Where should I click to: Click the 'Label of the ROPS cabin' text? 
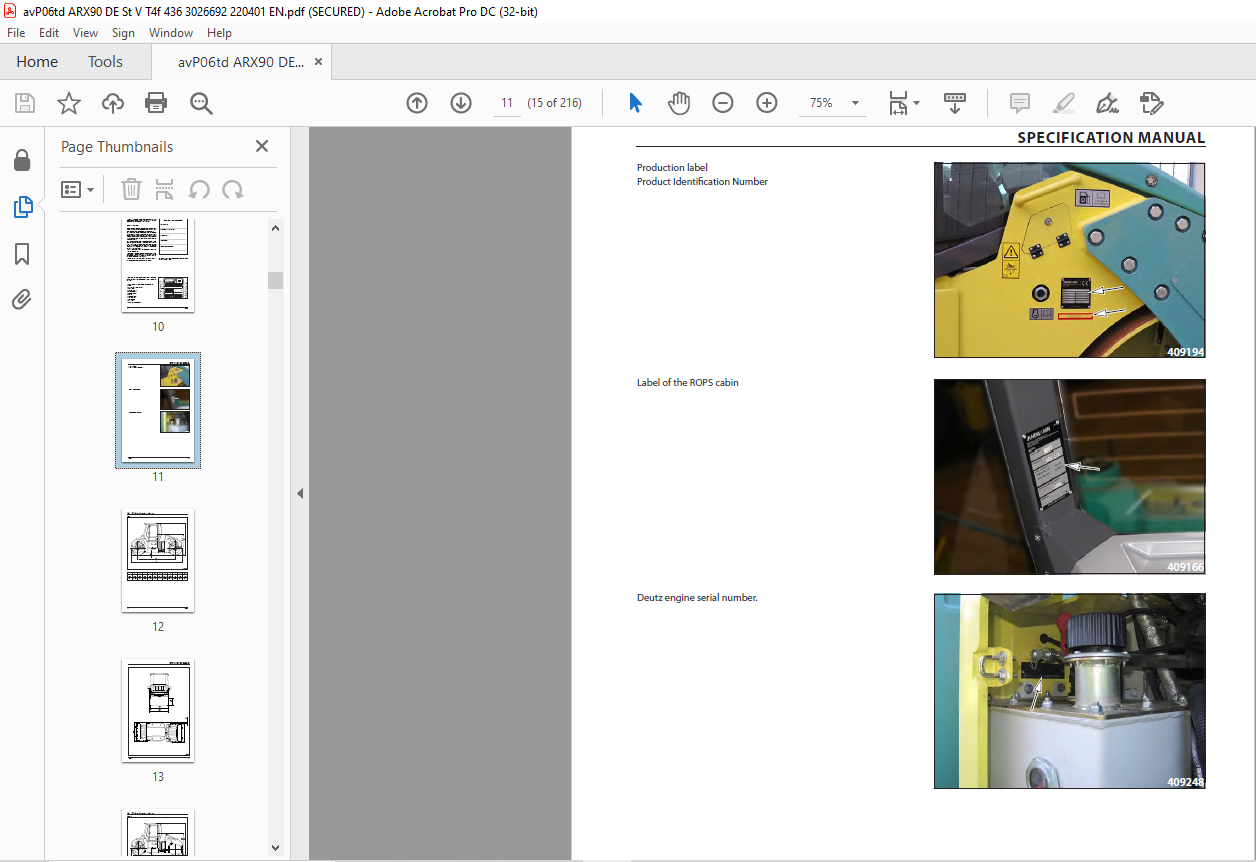[688, 383]
